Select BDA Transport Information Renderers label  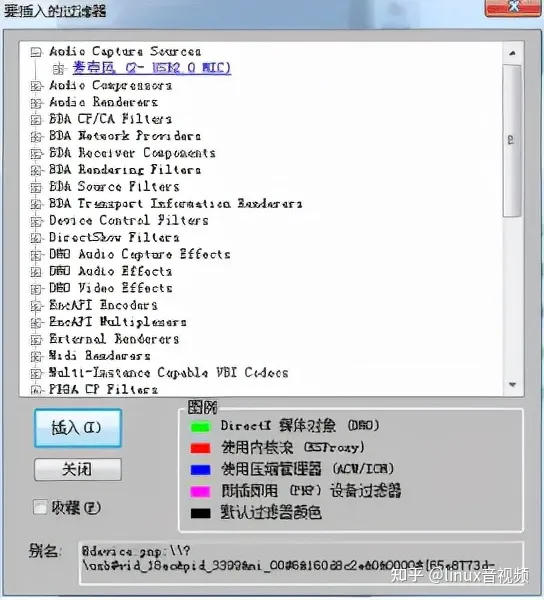click(176, 203)
